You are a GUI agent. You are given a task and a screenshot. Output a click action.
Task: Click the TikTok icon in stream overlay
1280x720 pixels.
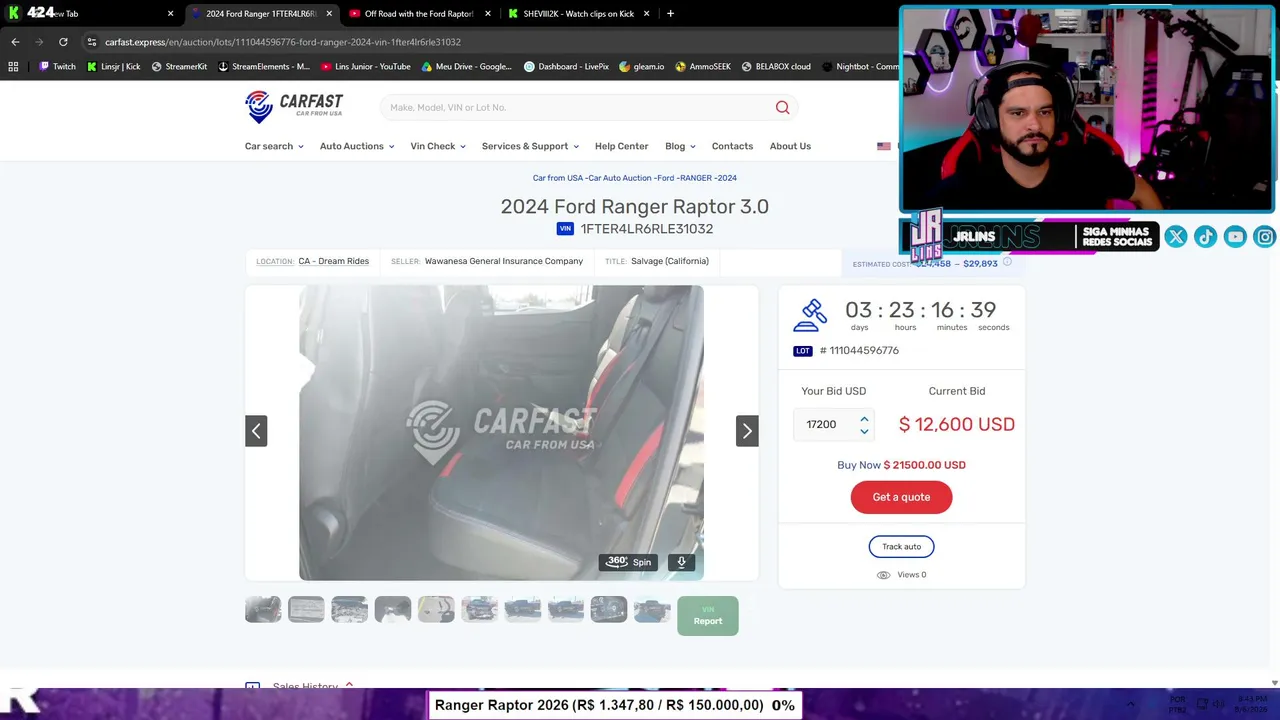1206,237
